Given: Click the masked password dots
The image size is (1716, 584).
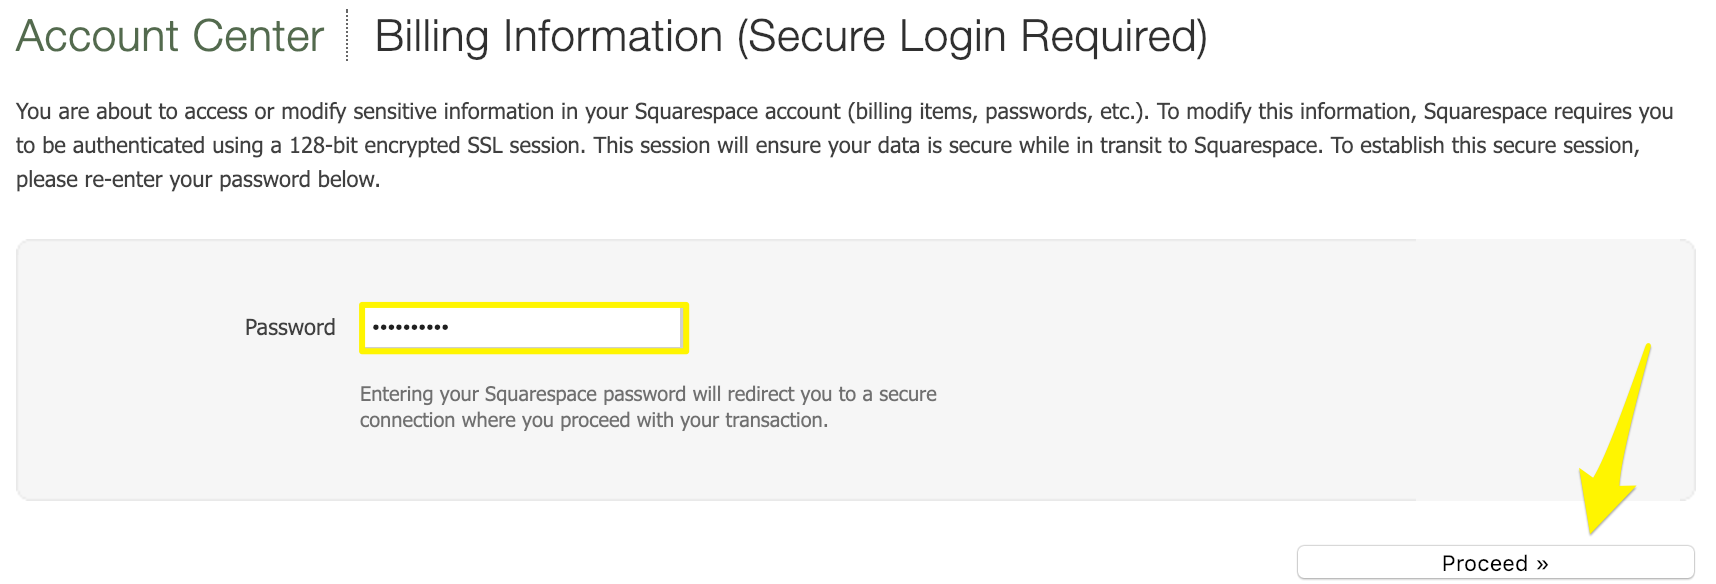Looking at the screenshot, I should click(410, 327).
